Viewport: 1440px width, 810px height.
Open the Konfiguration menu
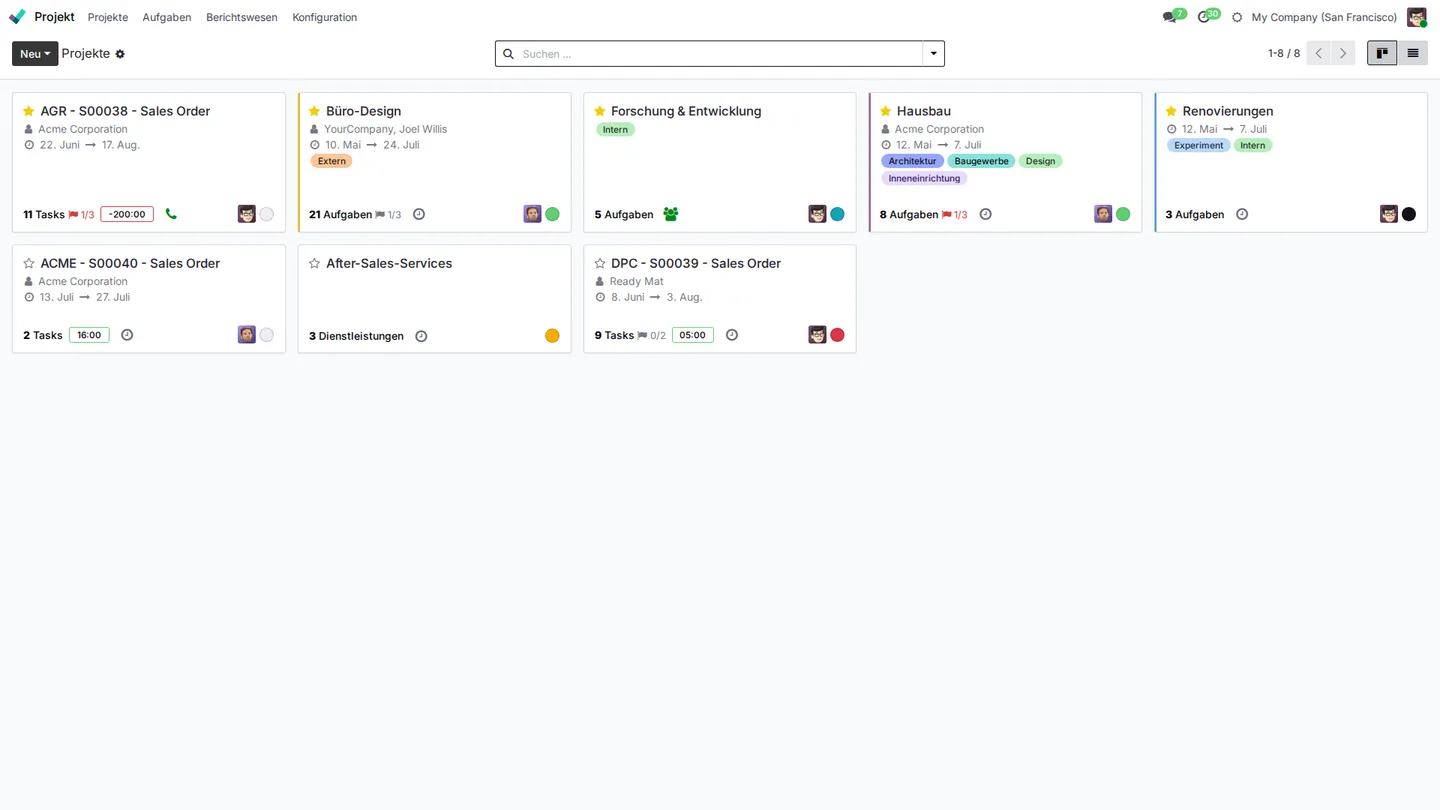[325, 17]
